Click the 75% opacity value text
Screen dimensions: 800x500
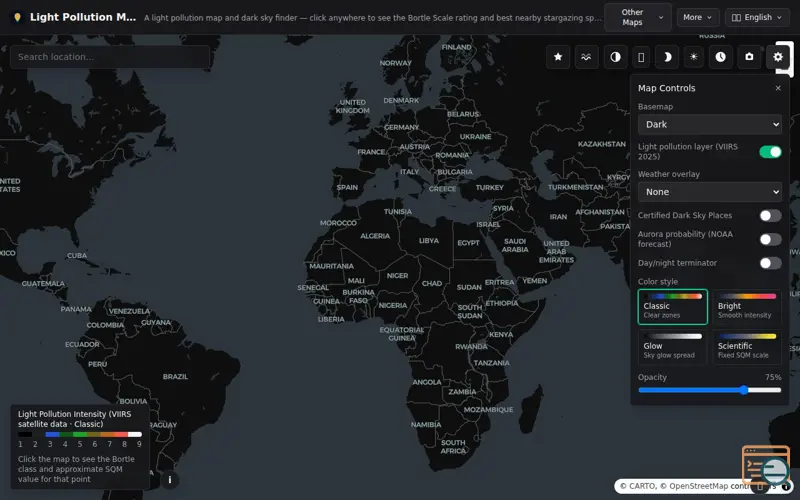(773, 377)
